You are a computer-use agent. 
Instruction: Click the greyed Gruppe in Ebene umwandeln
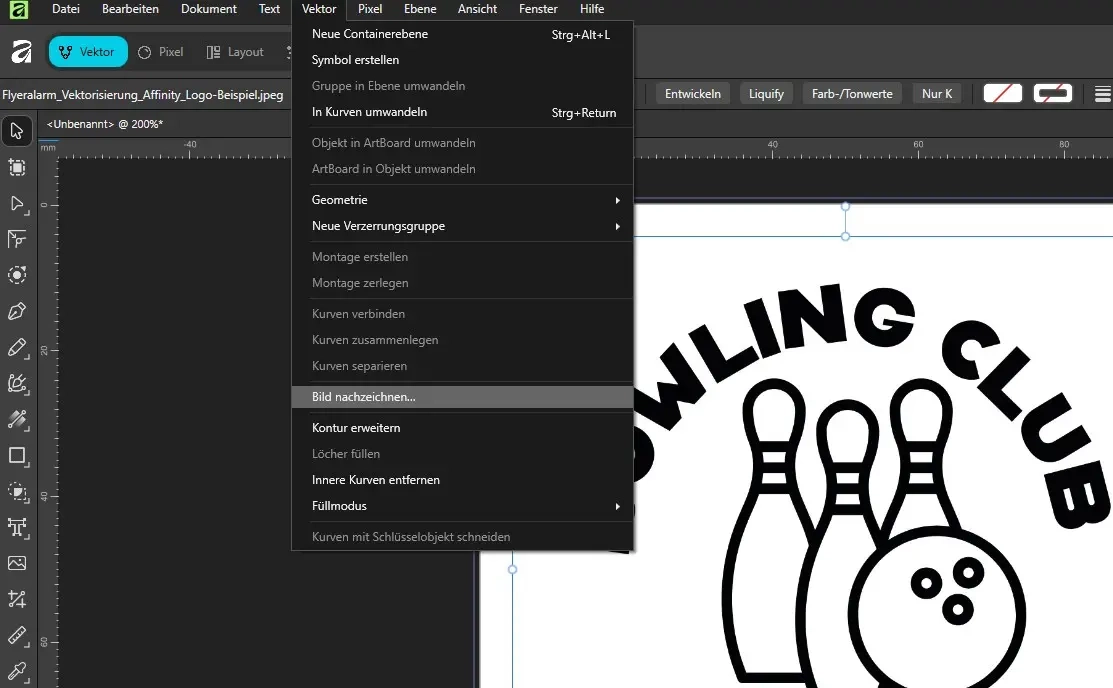pos(462,86)
